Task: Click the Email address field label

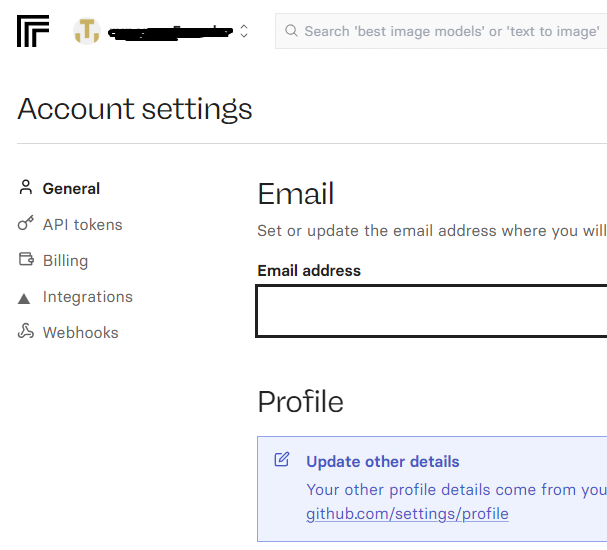Action: [x=309, y=270]
